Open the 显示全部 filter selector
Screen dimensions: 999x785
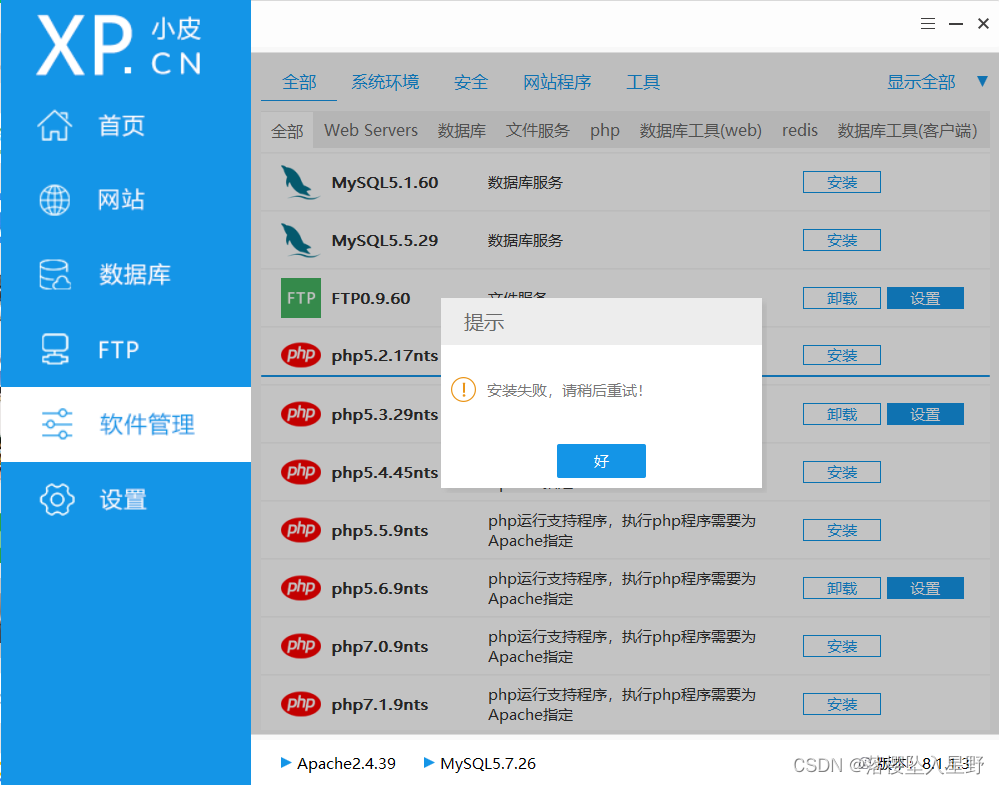click(x=921, y=82)
